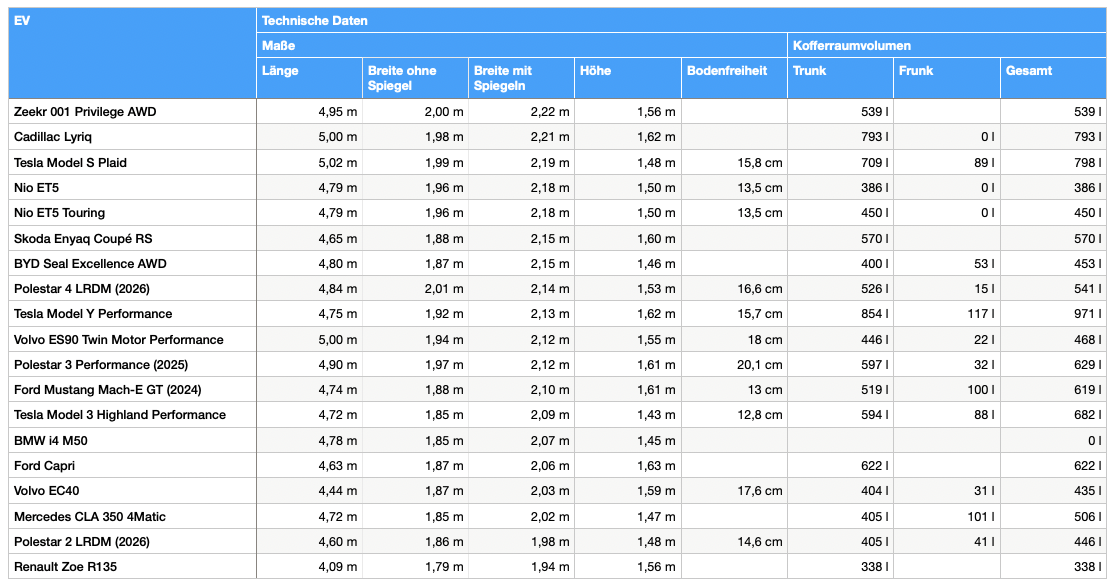This screenshot has width=1115, height=586.
Task: Click the 117 l frunk value
Action: coord(981,314)
